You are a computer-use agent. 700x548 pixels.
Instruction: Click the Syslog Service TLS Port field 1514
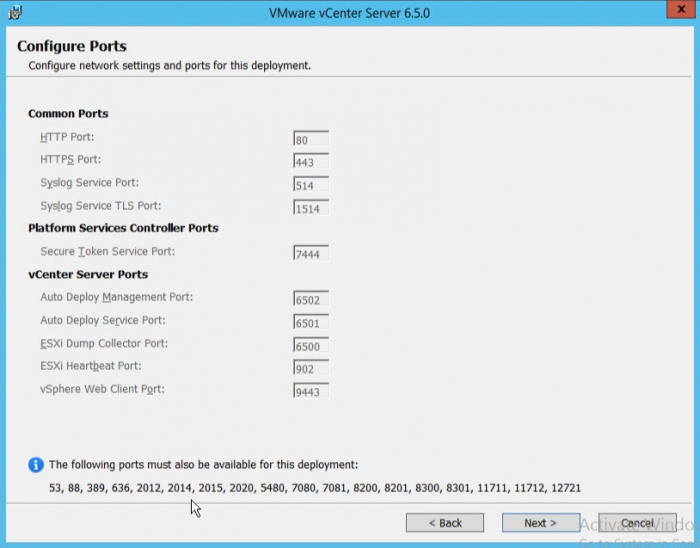tap(311, 208)
